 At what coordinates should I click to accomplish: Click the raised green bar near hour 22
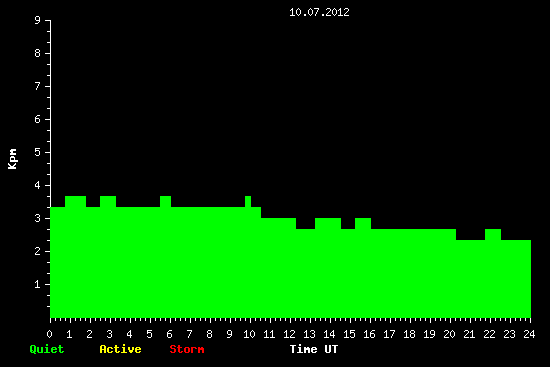coord(493,234)
